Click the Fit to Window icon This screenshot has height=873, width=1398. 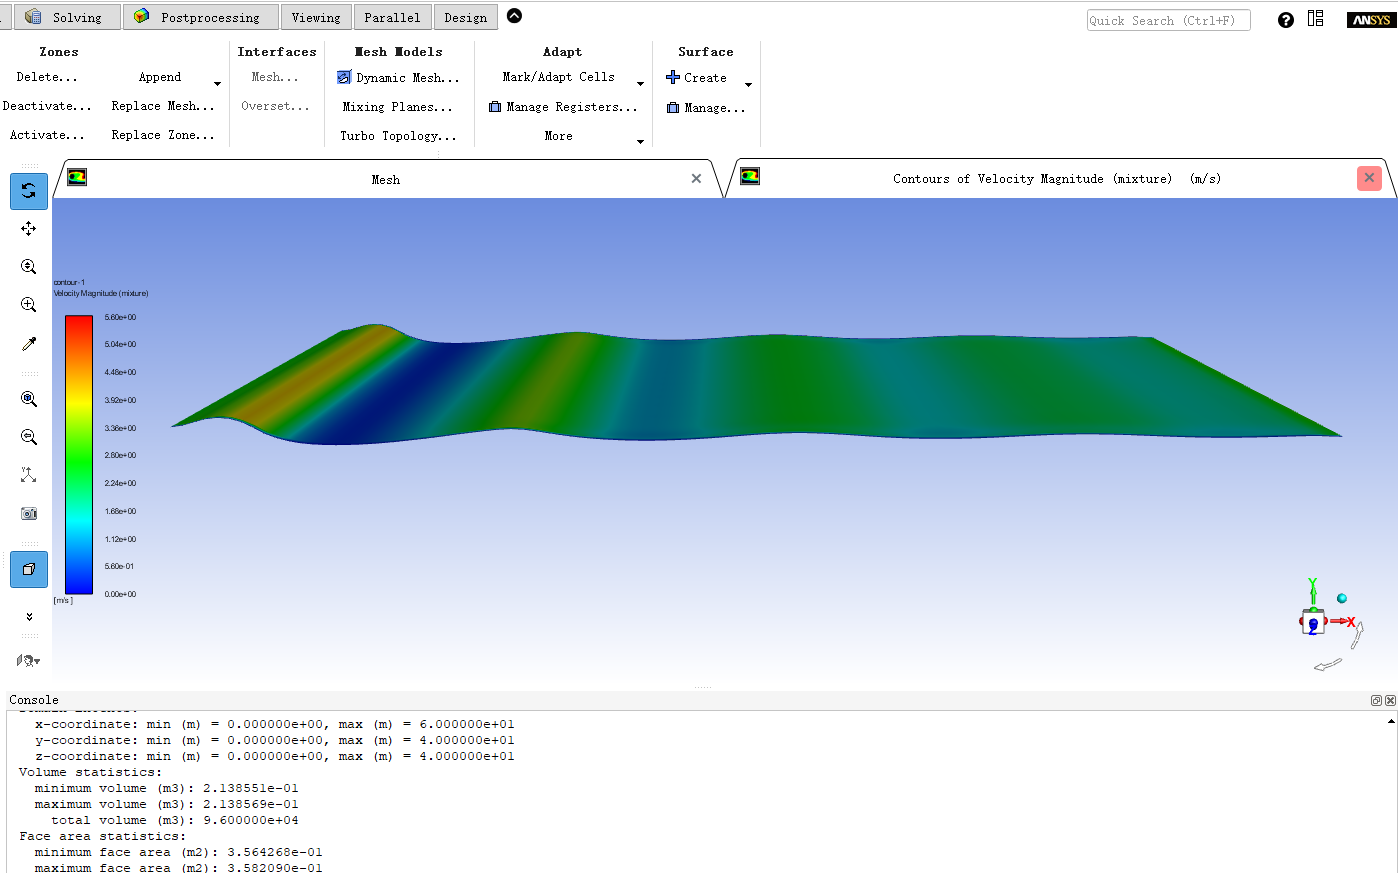pos(29,399)
